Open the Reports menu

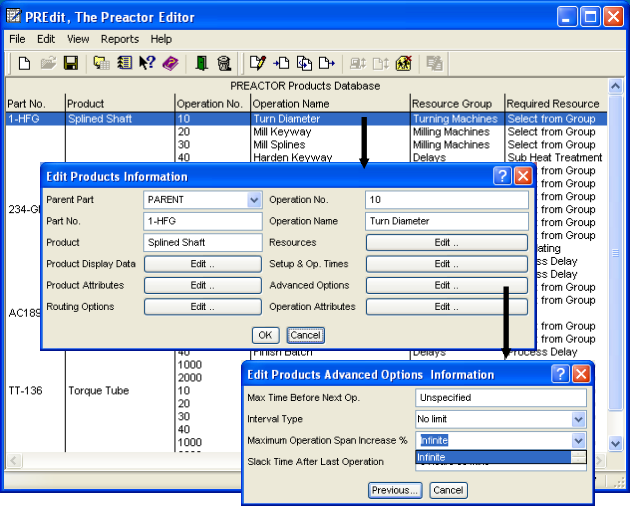[120, 39]
